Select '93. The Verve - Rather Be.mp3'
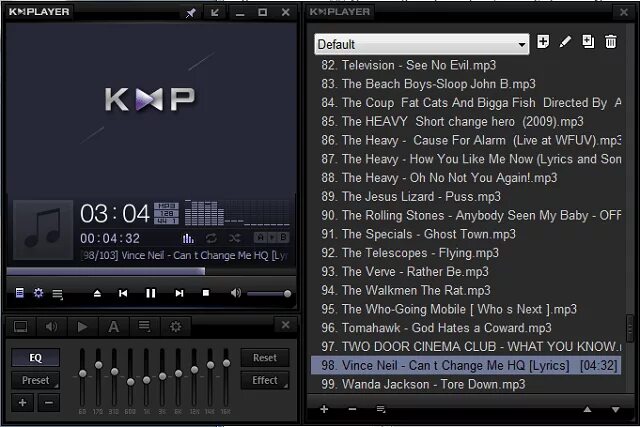Image resolution: width=640 pixels, height=427 pixels. tap(466, 272)
